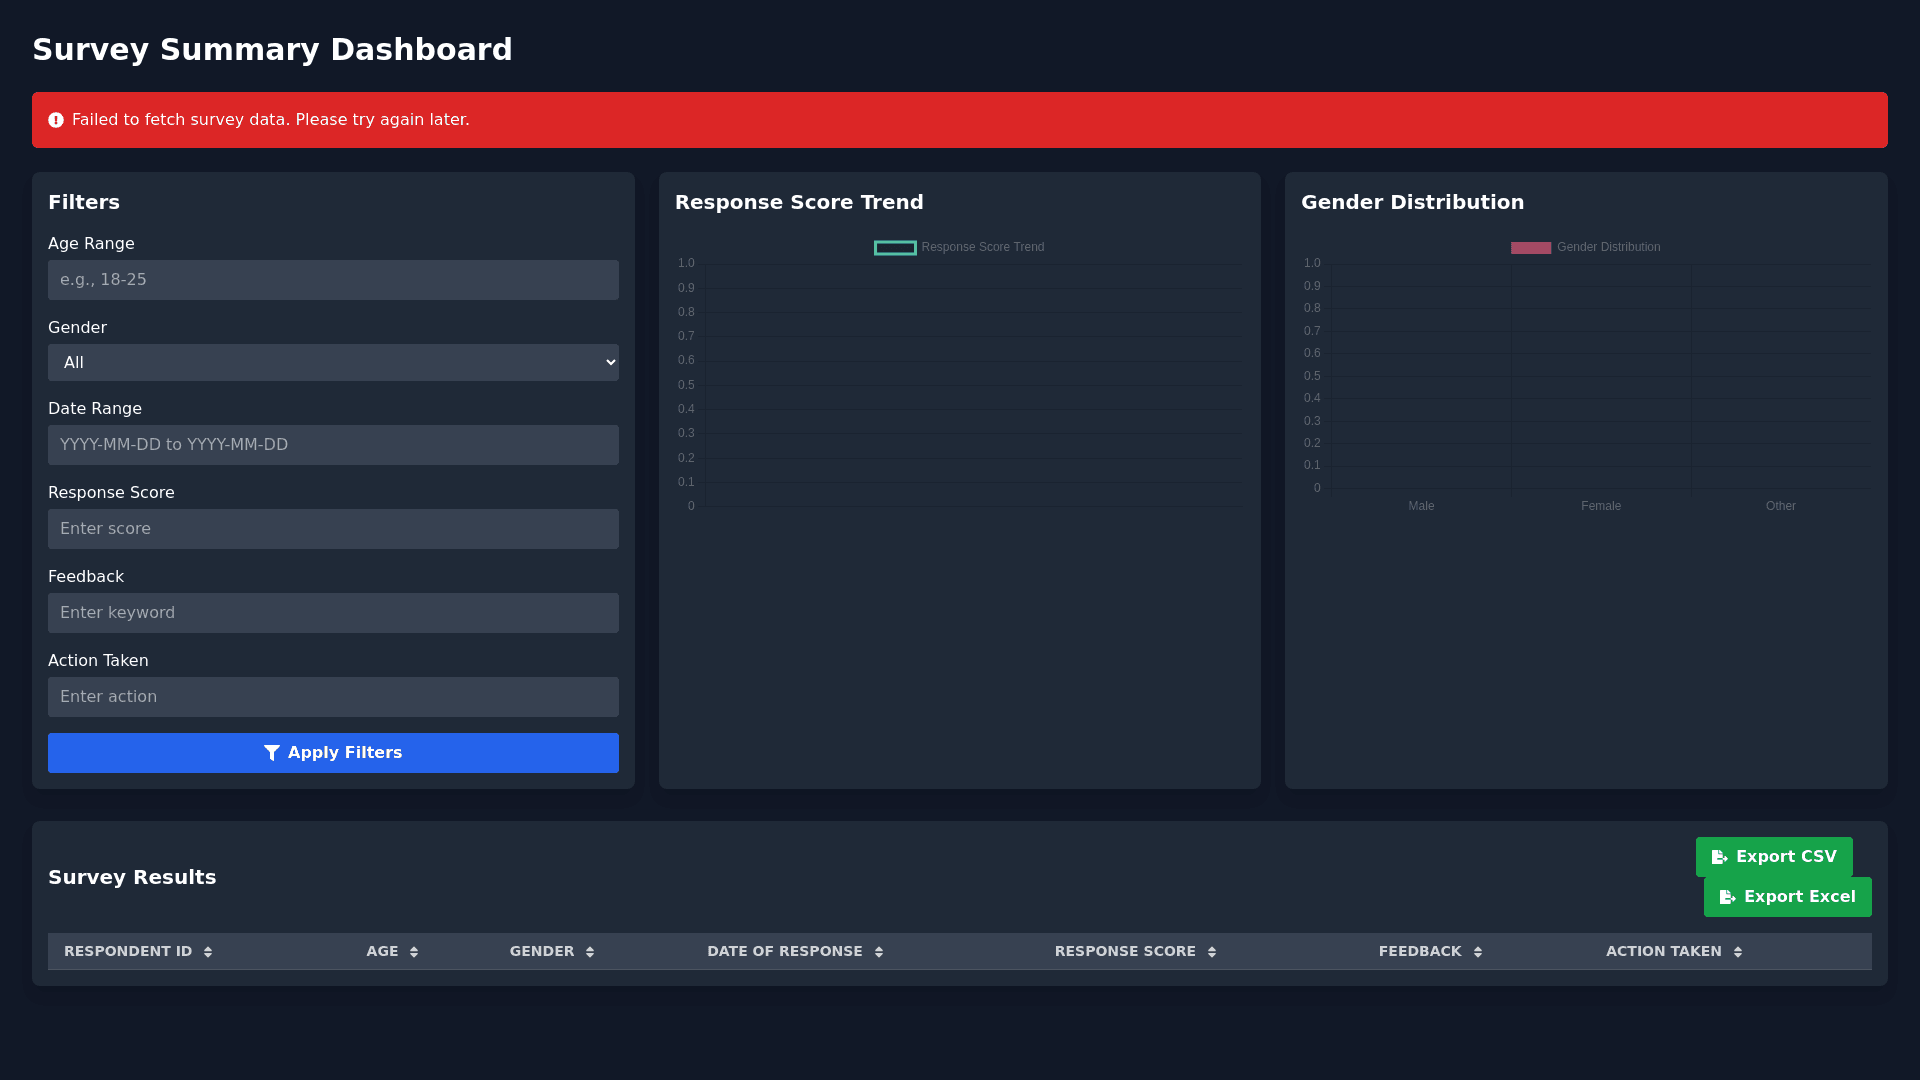Screen dimensions: 1920x1080
Task: Sort Response Score column via icon
Action: (1212, 952)
